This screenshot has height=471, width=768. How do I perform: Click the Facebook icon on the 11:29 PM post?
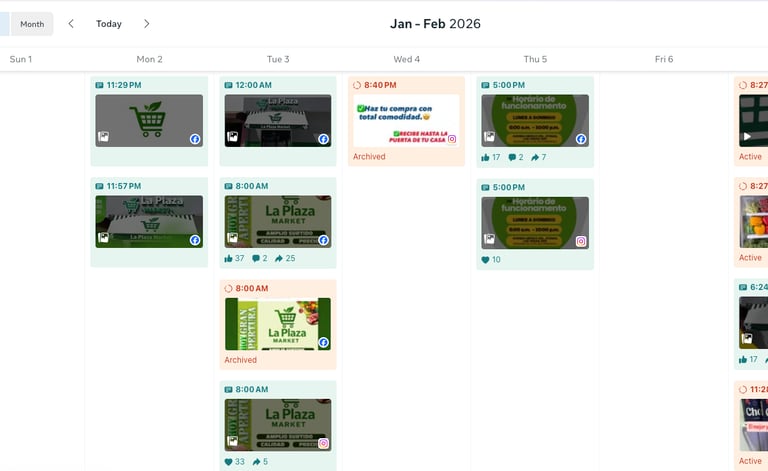click(x=195, y=139)
